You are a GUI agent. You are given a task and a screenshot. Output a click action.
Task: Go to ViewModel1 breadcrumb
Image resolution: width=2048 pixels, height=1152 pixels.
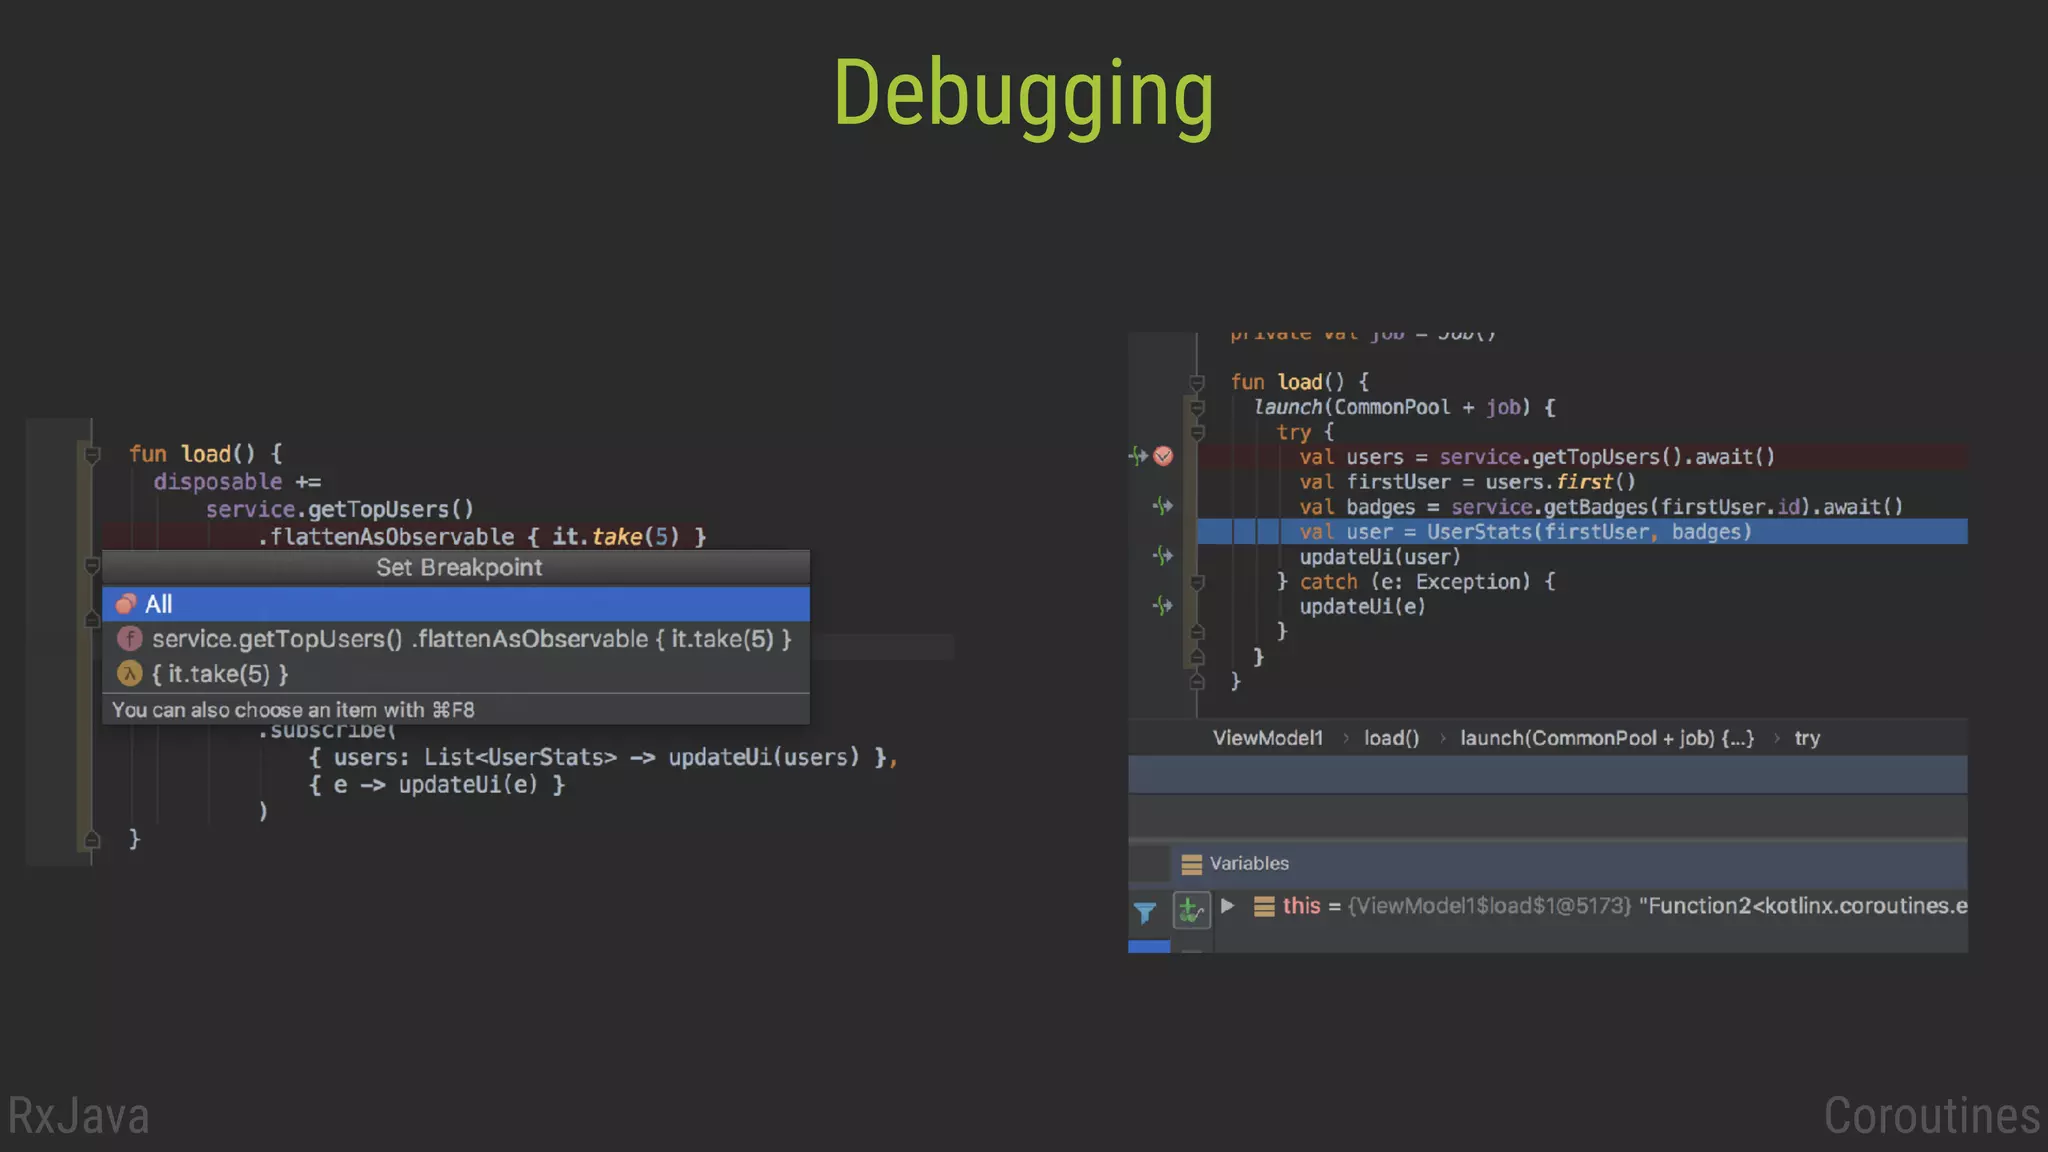tap(1267, 738)
